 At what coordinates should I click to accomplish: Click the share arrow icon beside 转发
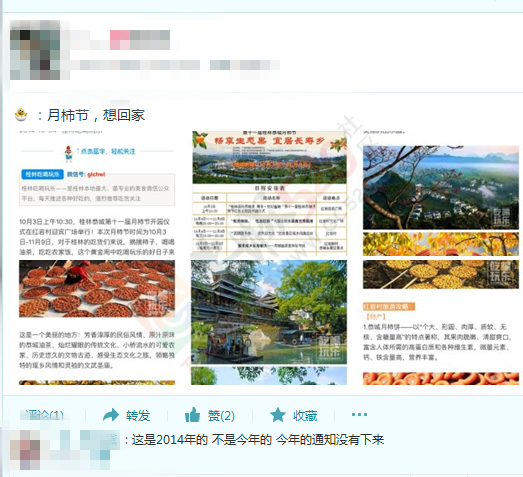tap(111, 415)
